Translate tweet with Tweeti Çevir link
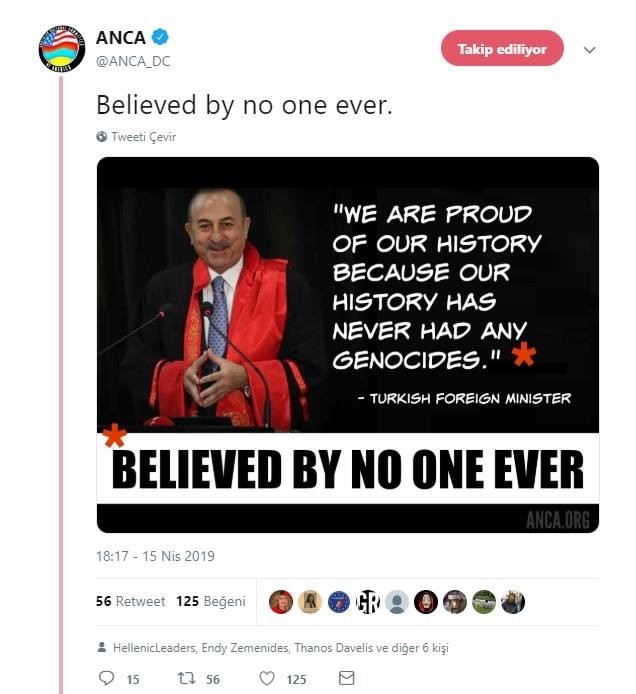The width and height of the screenshot is (636, 694). pos(143,137)
